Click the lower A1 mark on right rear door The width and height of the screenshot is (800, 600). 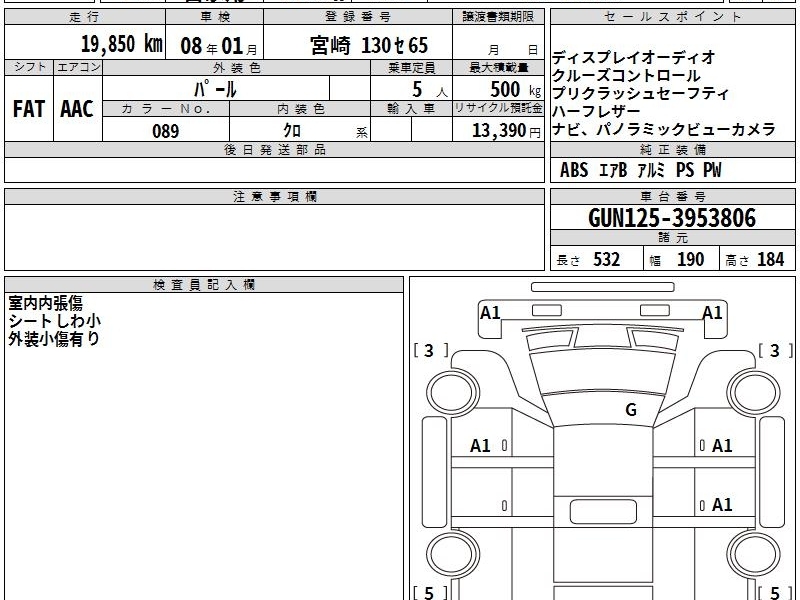coord(722,505)
